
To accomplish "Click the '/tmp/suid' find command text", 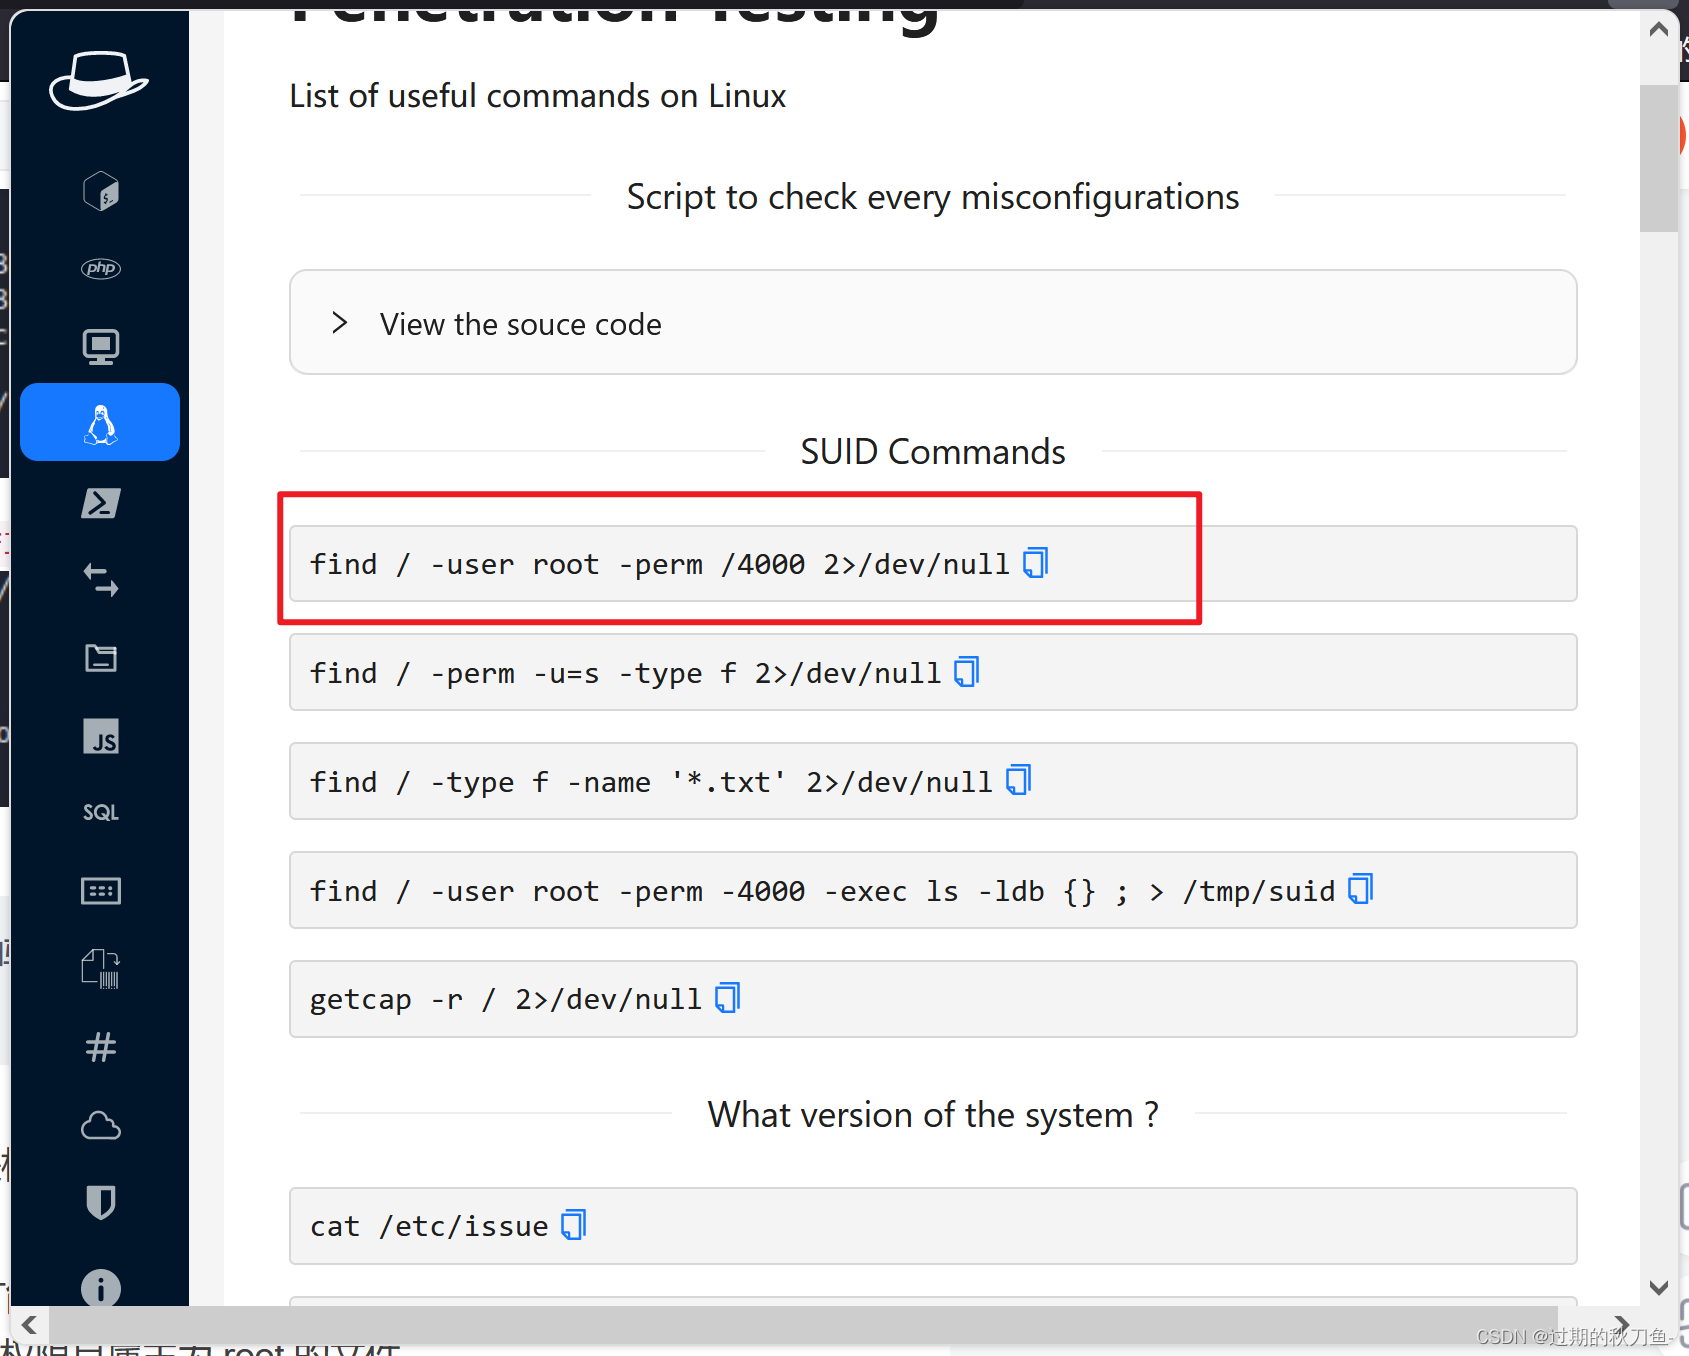I will click(x=823, y=891).
